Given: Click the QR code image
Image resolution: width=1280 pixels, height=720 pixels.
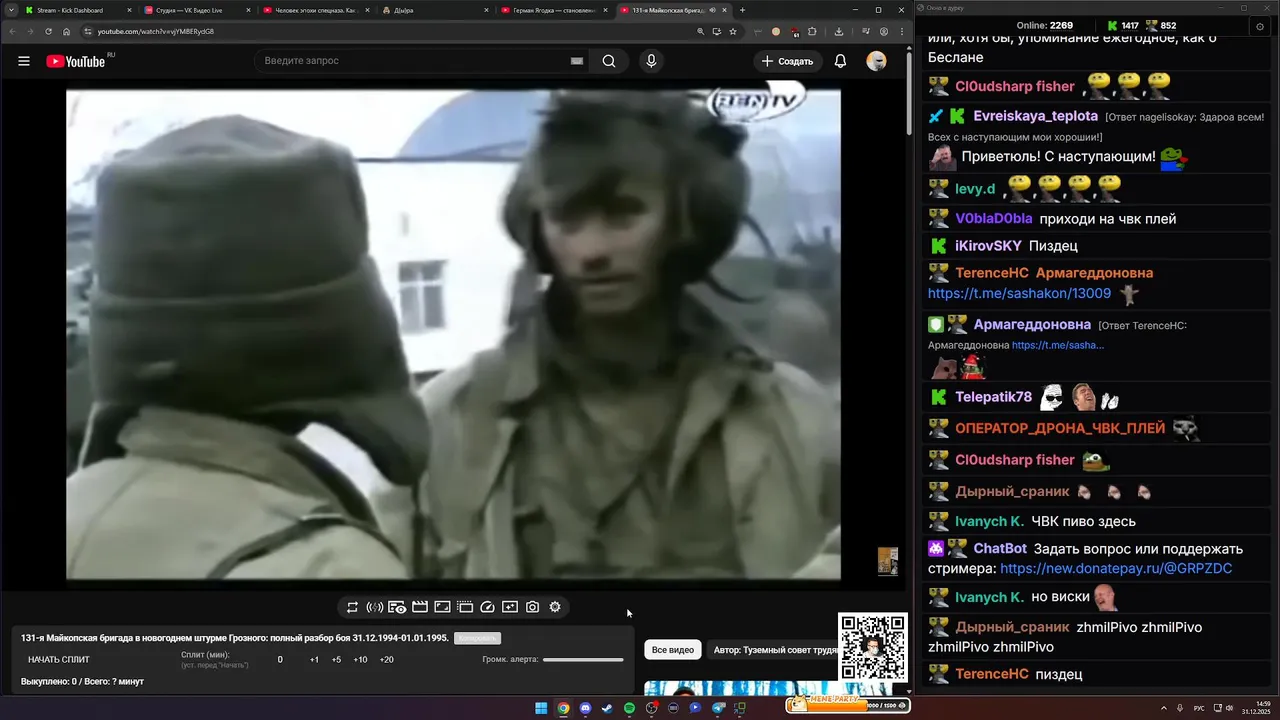Looking at the screenshot, I should [873, 647].
